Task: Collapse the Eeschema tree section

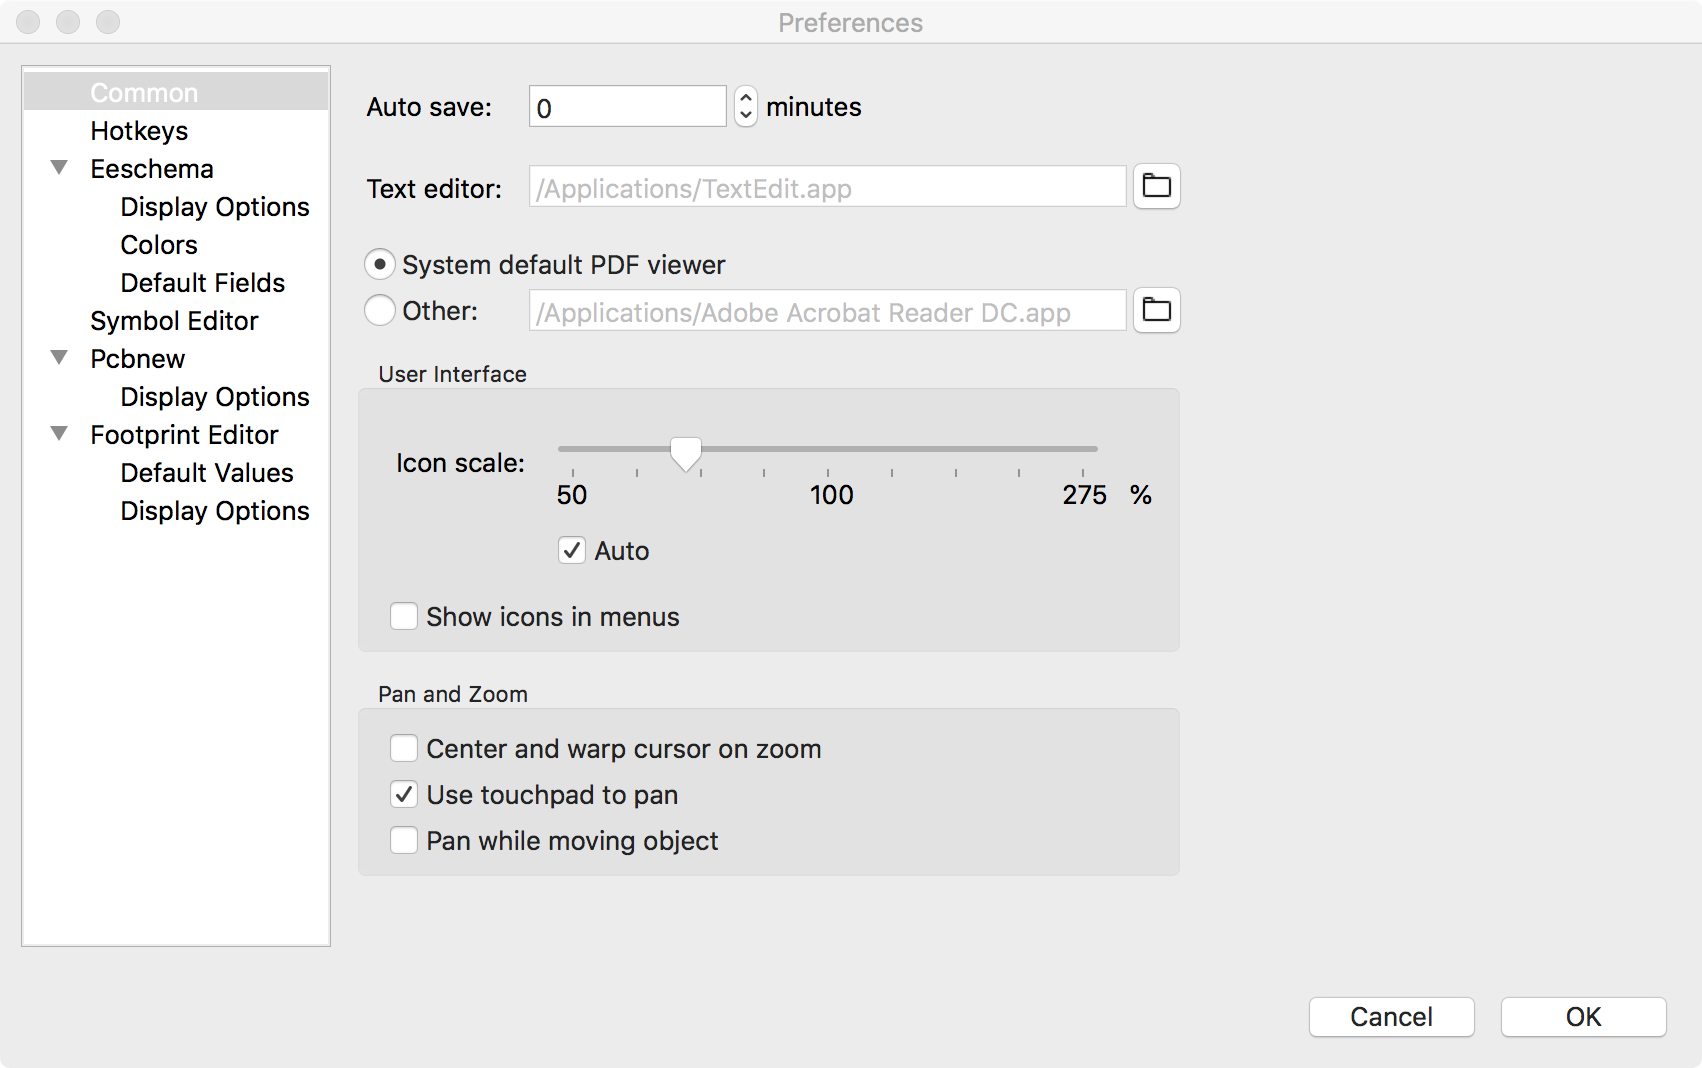Action: (x=60, y=168)
